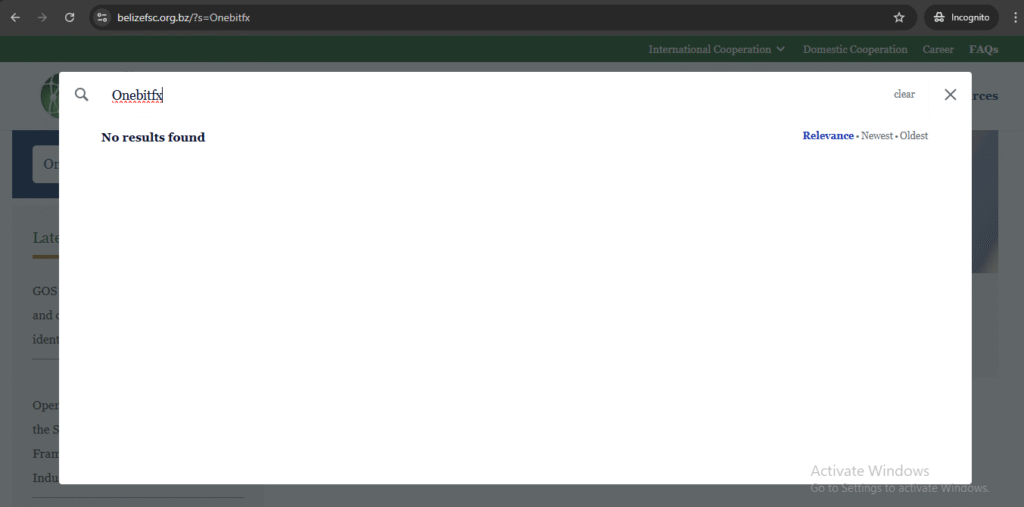
Task: Focus the Onebitfx search field
Action: coord(496,95)
